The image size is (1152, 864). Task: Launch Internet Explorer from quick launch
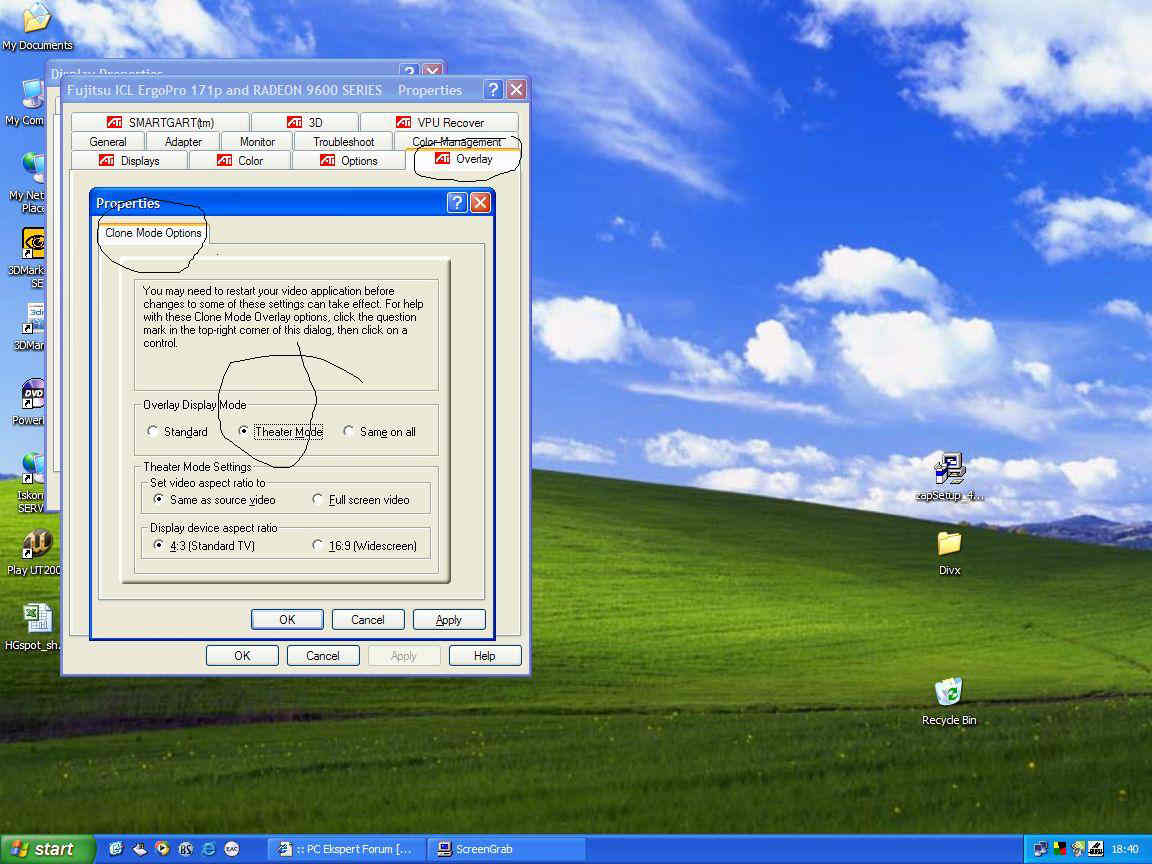click(x=209, y=849)
